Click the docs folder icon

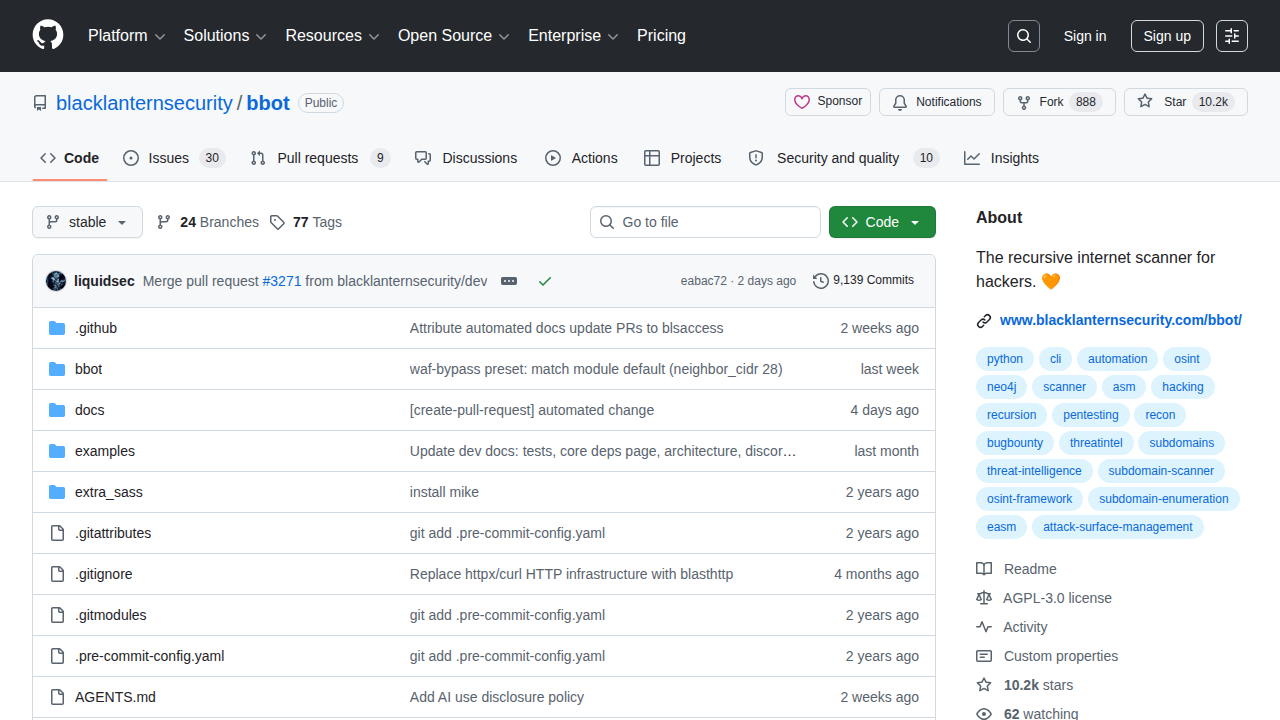pos(57,410)
